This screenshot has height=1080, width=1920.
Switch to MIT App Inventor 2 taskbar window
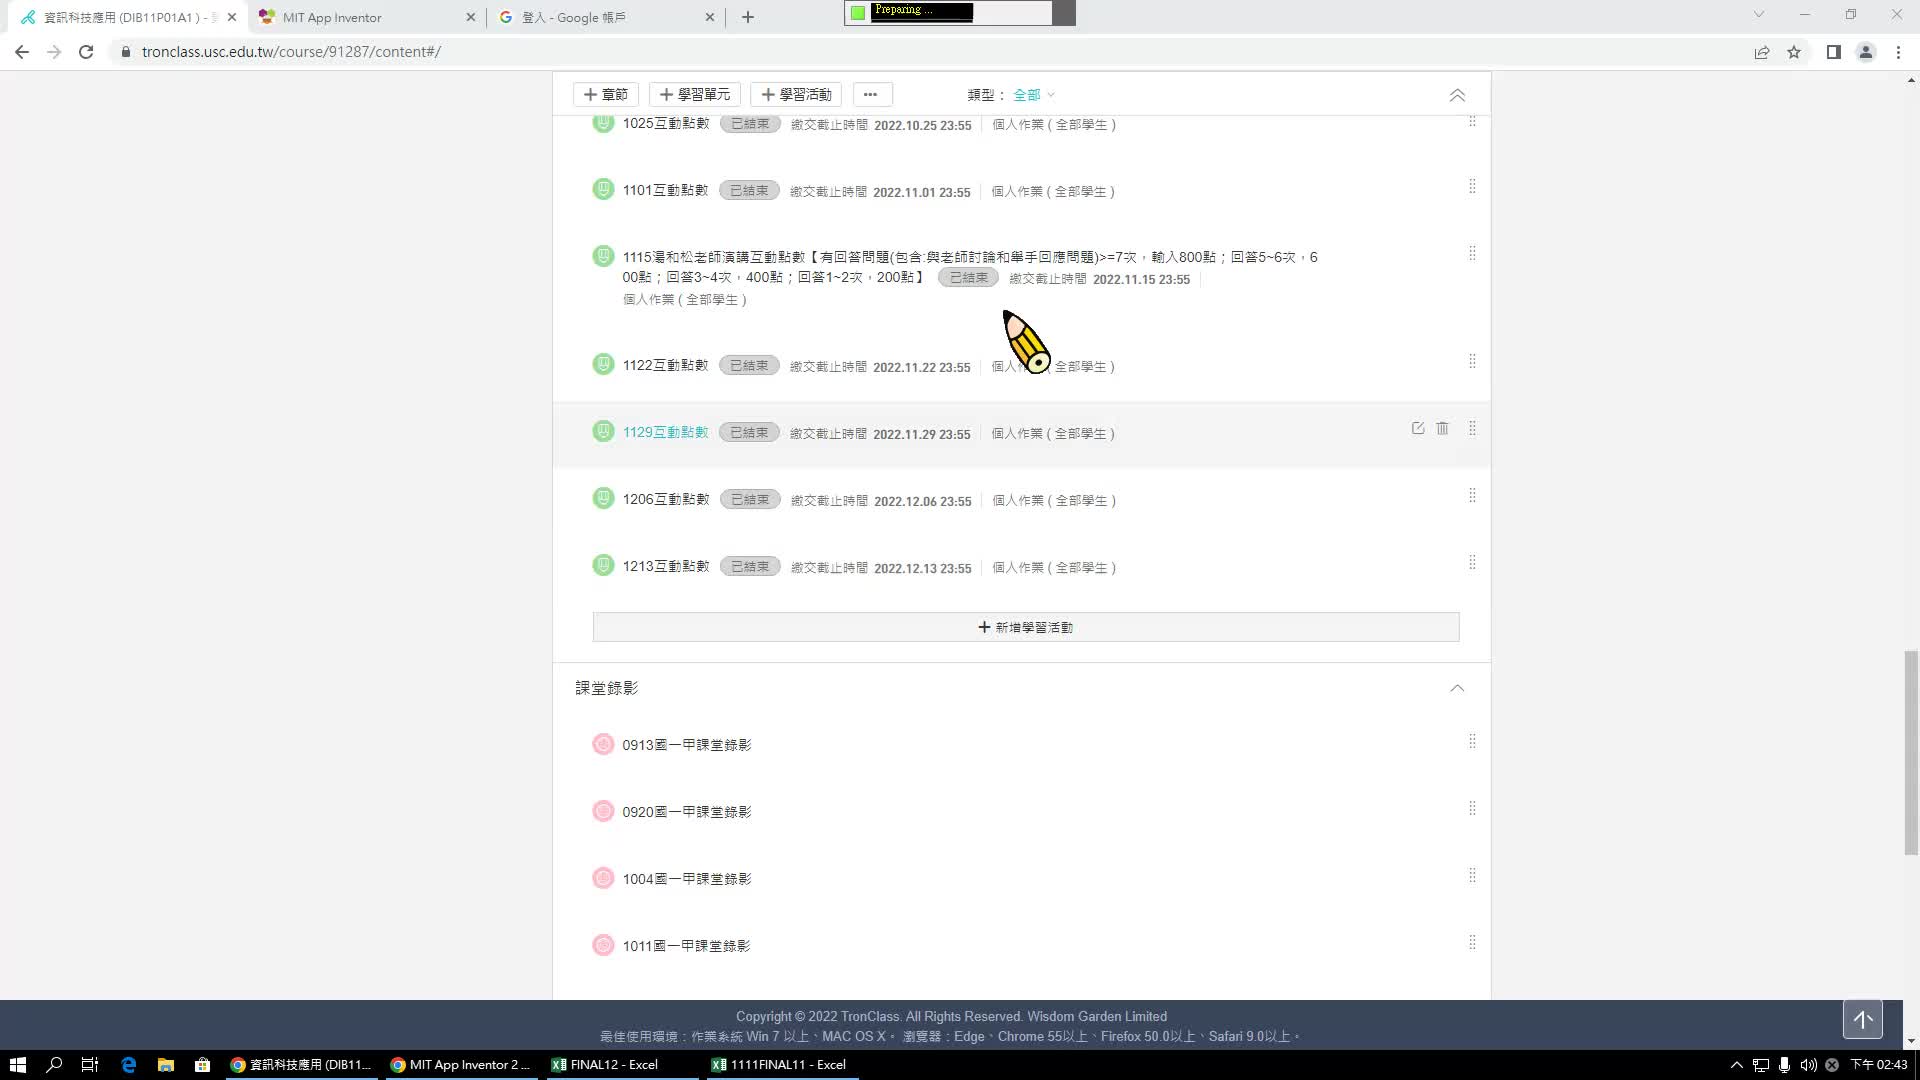tap(463, 1065)
